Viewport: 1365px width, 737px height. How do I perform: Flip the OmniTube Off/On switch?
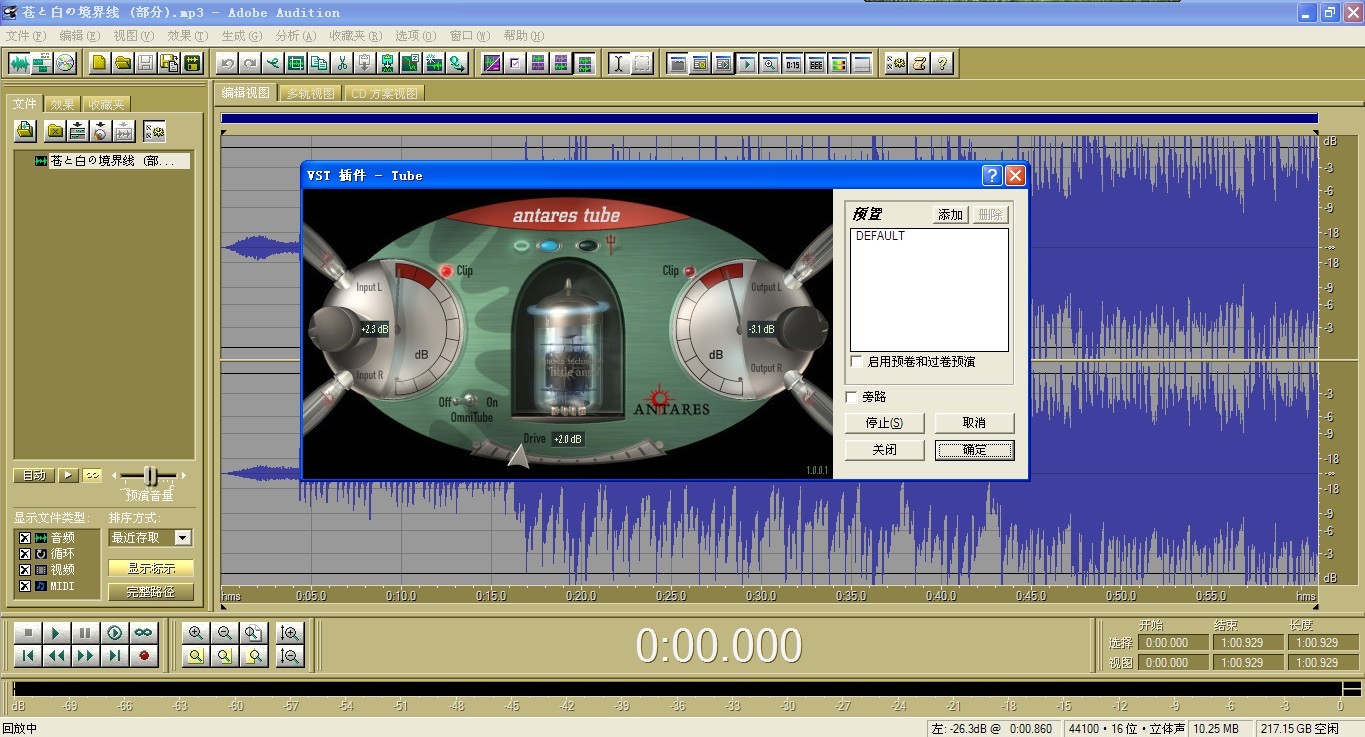point(468,402)
